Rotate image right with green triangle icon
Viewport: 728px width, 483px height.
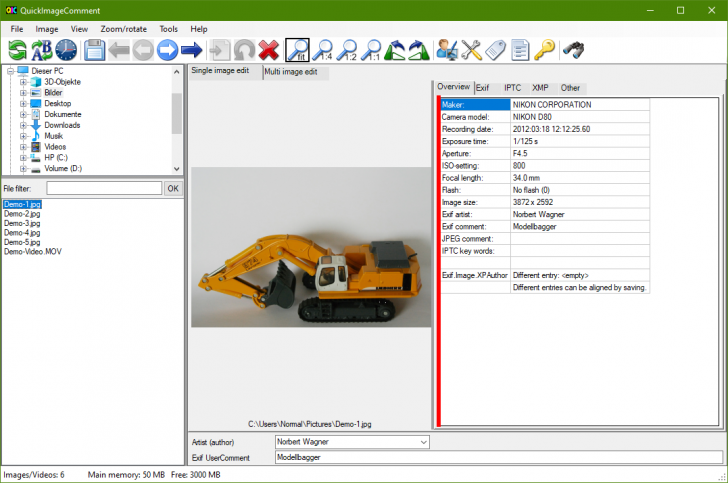(419, 50)
